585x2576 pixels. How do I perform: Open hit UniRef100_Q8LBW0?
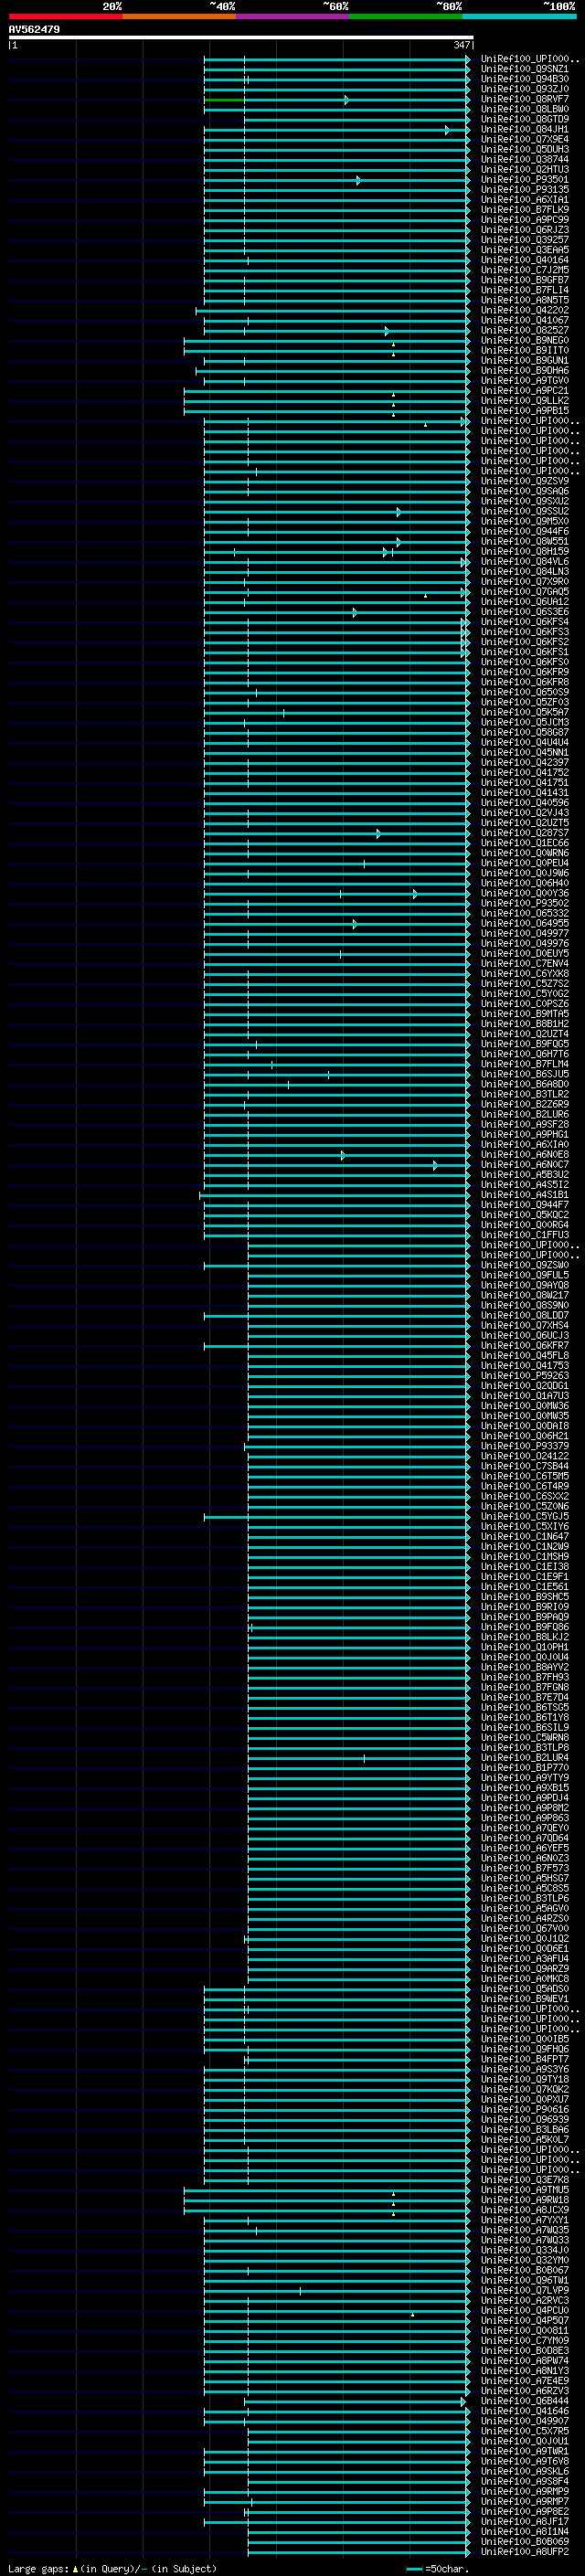(525, 109)
